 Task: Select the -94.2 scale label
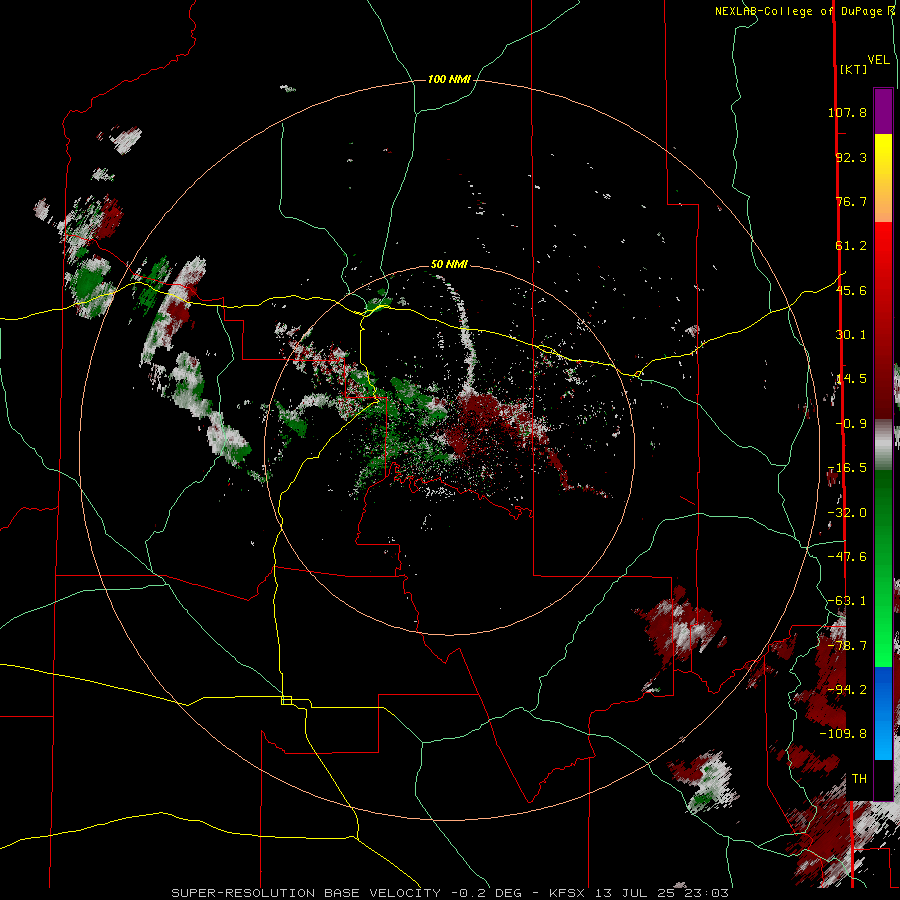pos(847,689)
